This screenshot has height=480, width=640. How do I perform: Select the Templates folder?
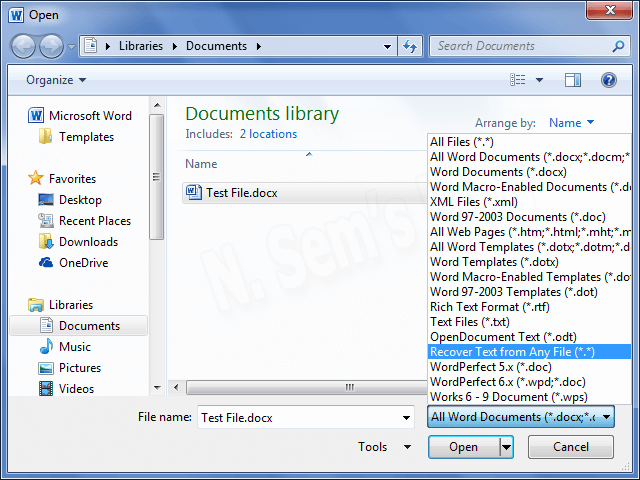76,137
